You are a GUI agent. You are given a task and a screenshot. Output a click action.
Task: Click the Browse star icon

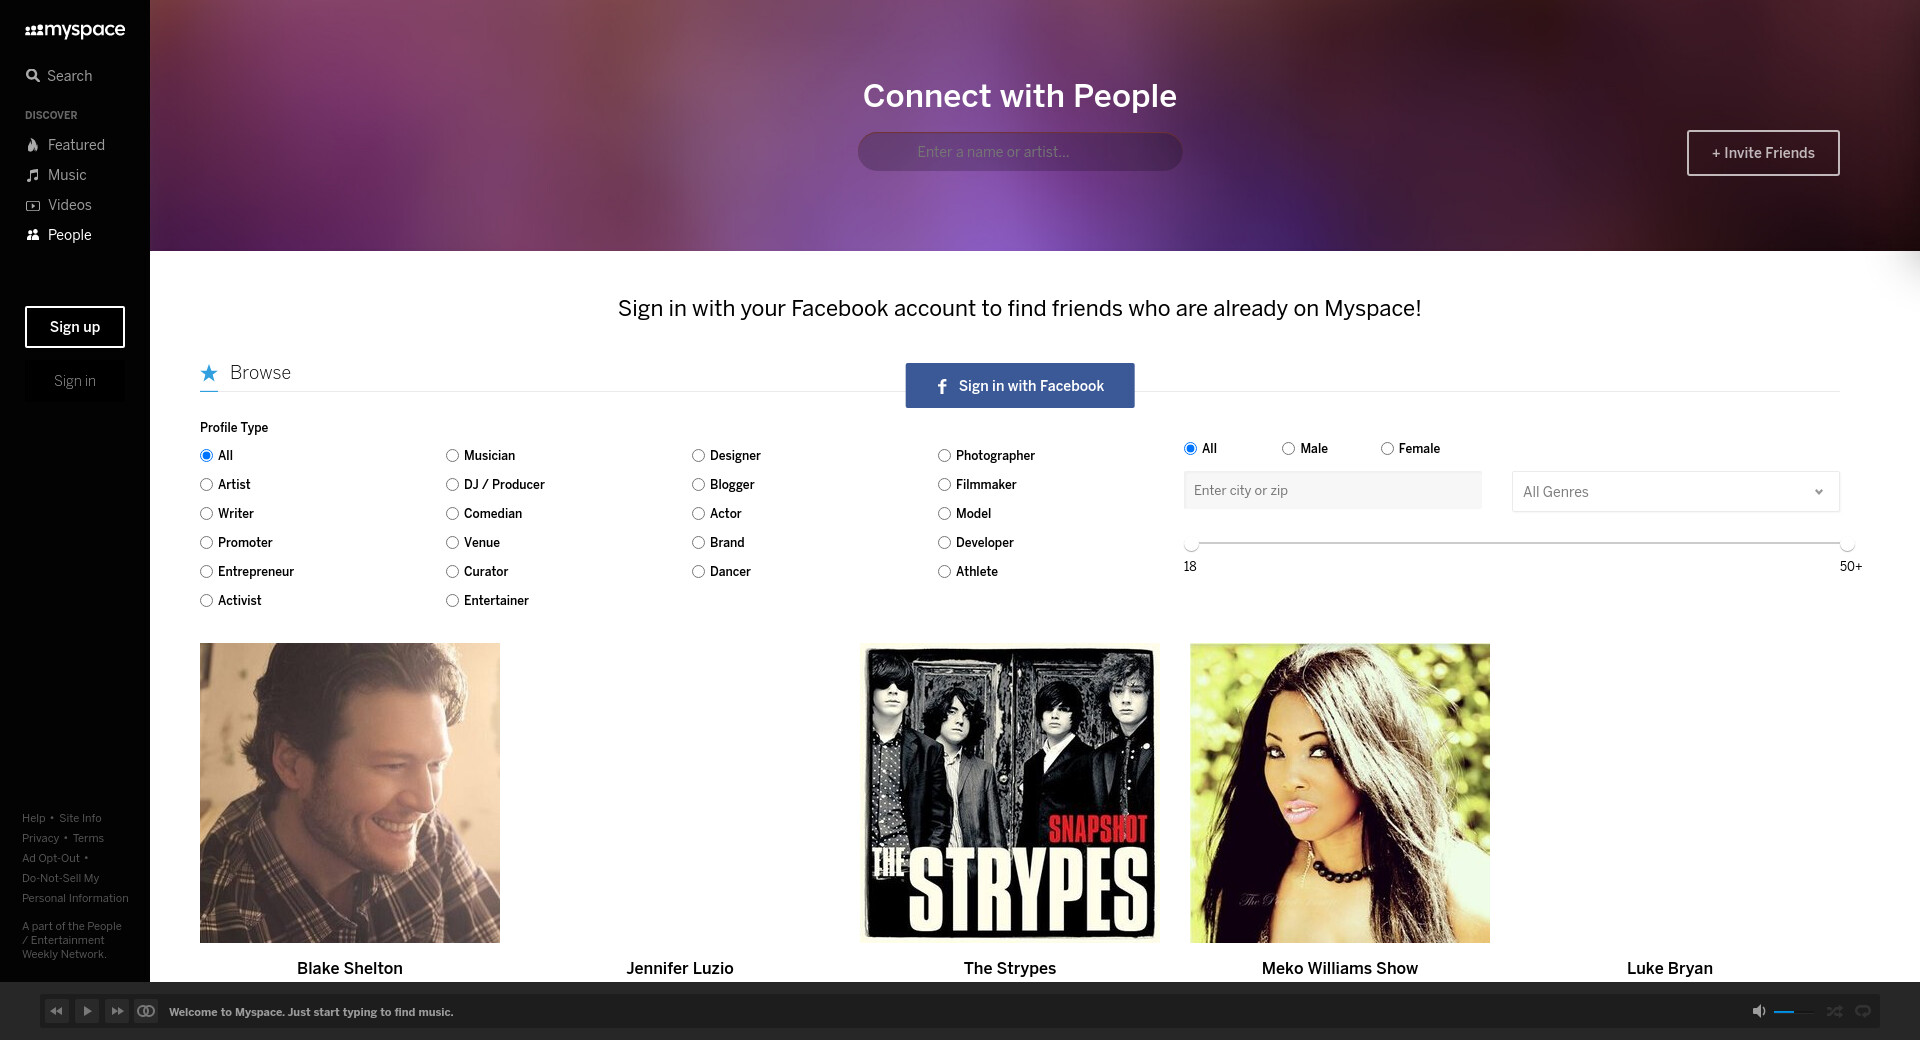(209, 373)
